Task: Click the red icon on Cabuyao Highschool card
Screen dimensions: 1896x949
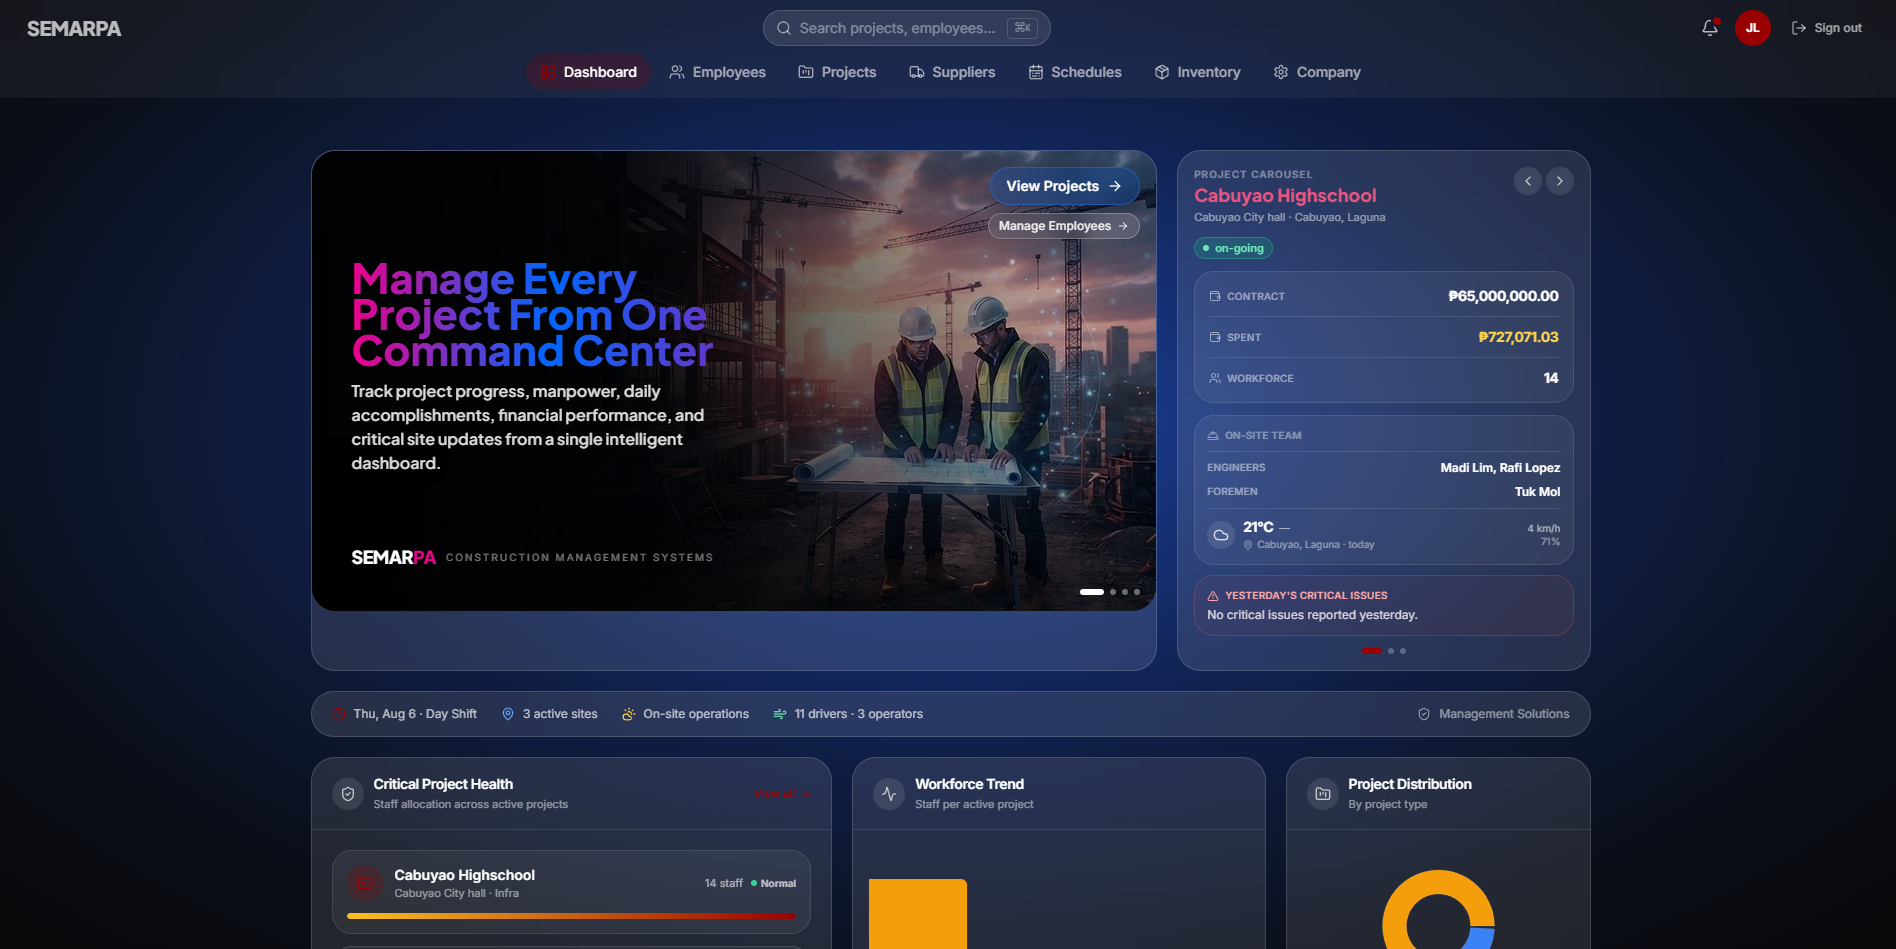Action: click(365, 883)
